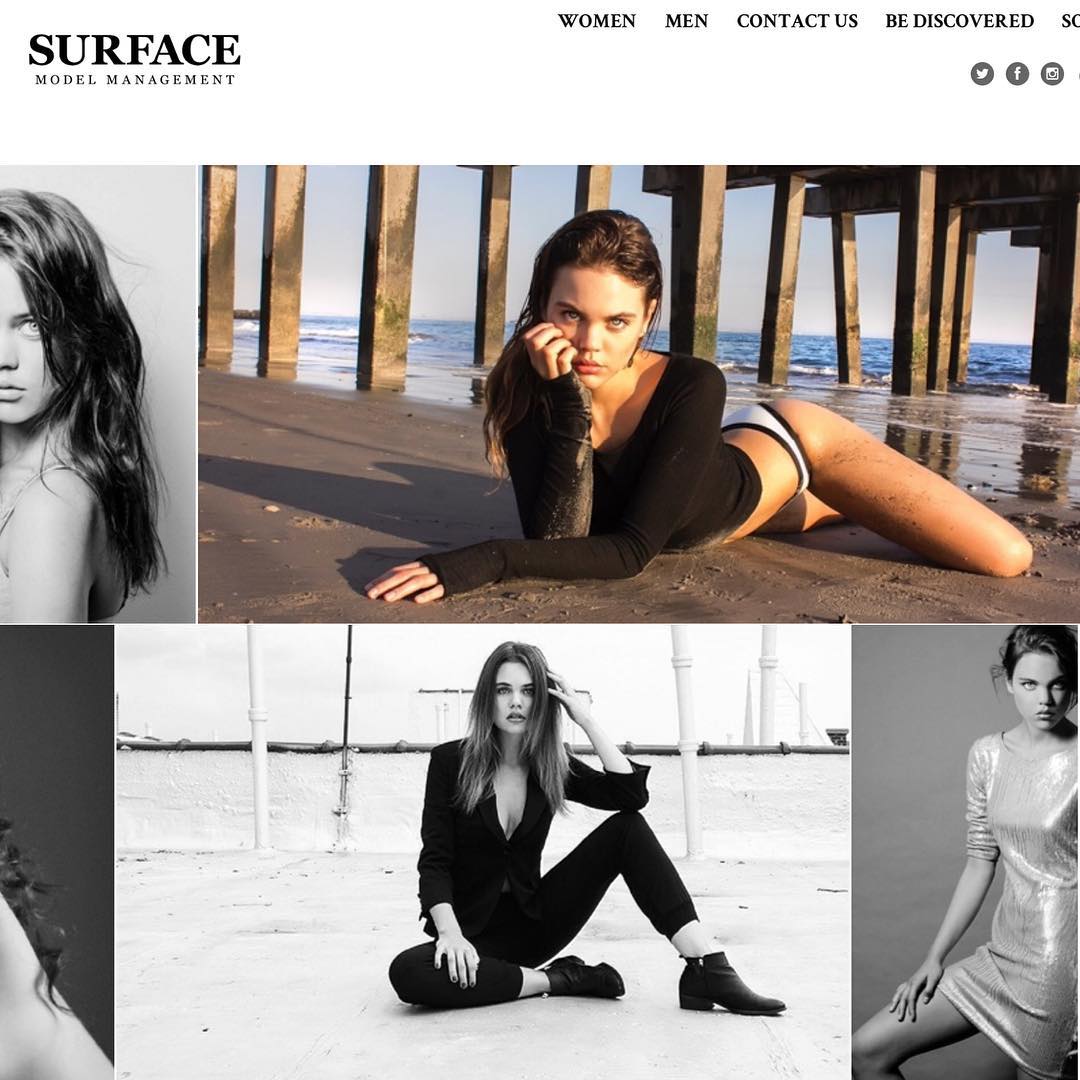The width and height of the screenshot is (1080, 1080).
Task: Open the Instagram profile icon
Action: pos(1052,74)
